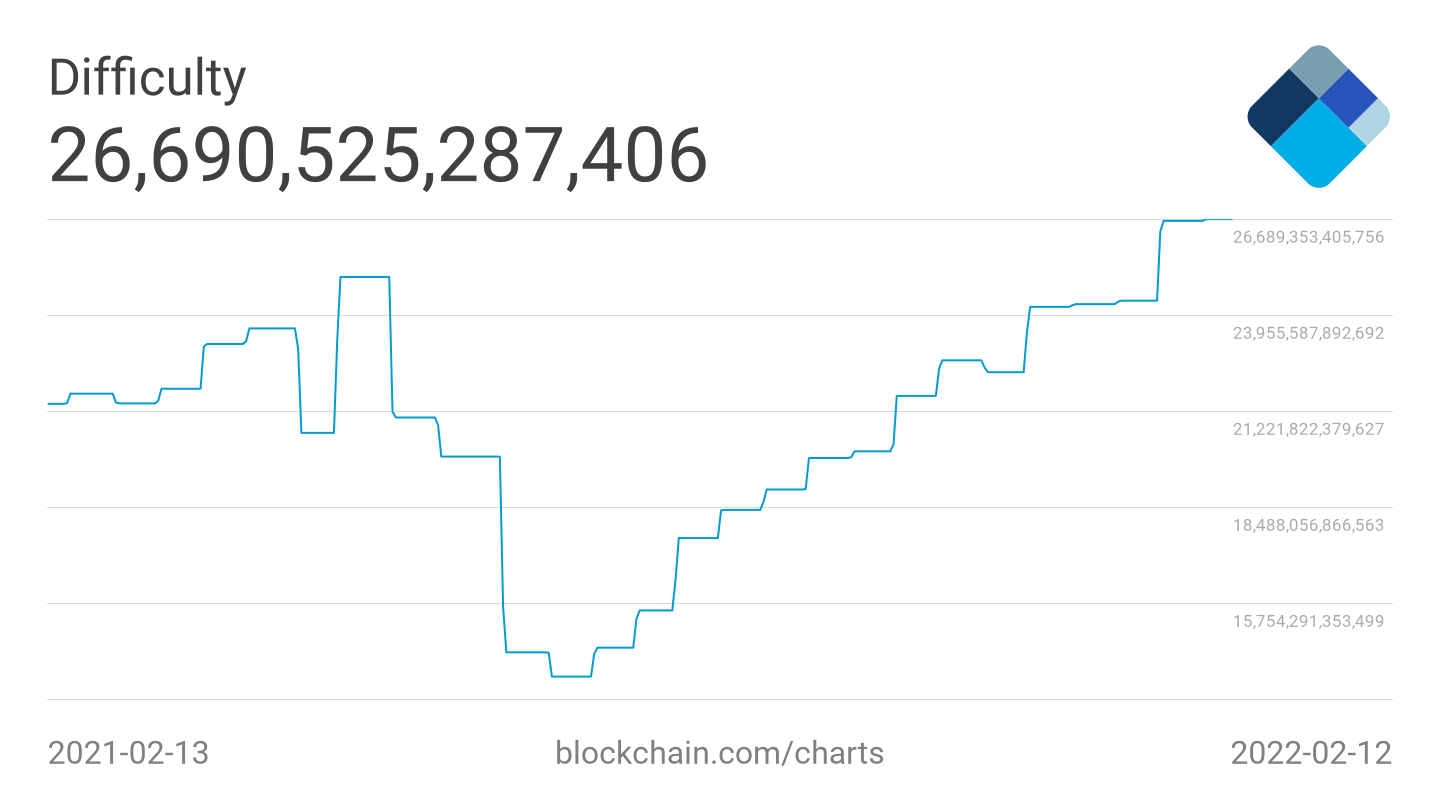The image size is (1440, 810).
Task: Click the 21,221,822,379,627 axis label
Action: [x=1308, y=429]
